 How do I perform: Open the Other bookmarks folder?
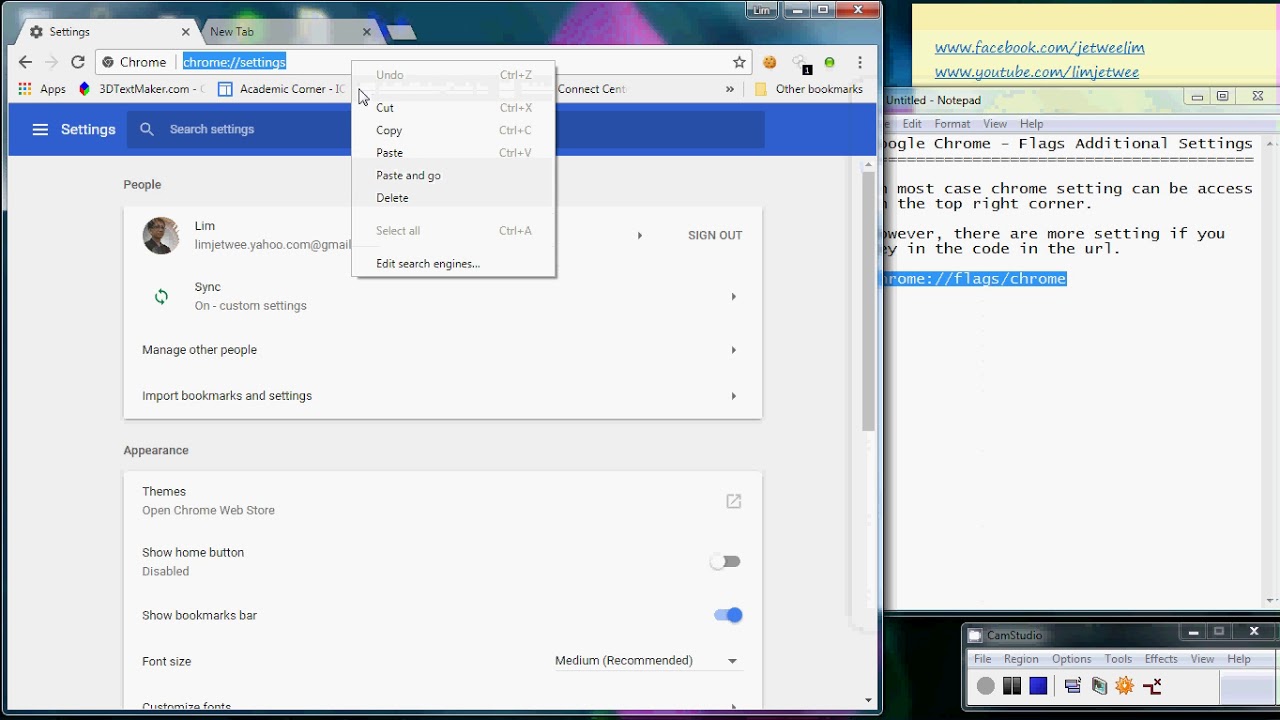tap(808, 89)
